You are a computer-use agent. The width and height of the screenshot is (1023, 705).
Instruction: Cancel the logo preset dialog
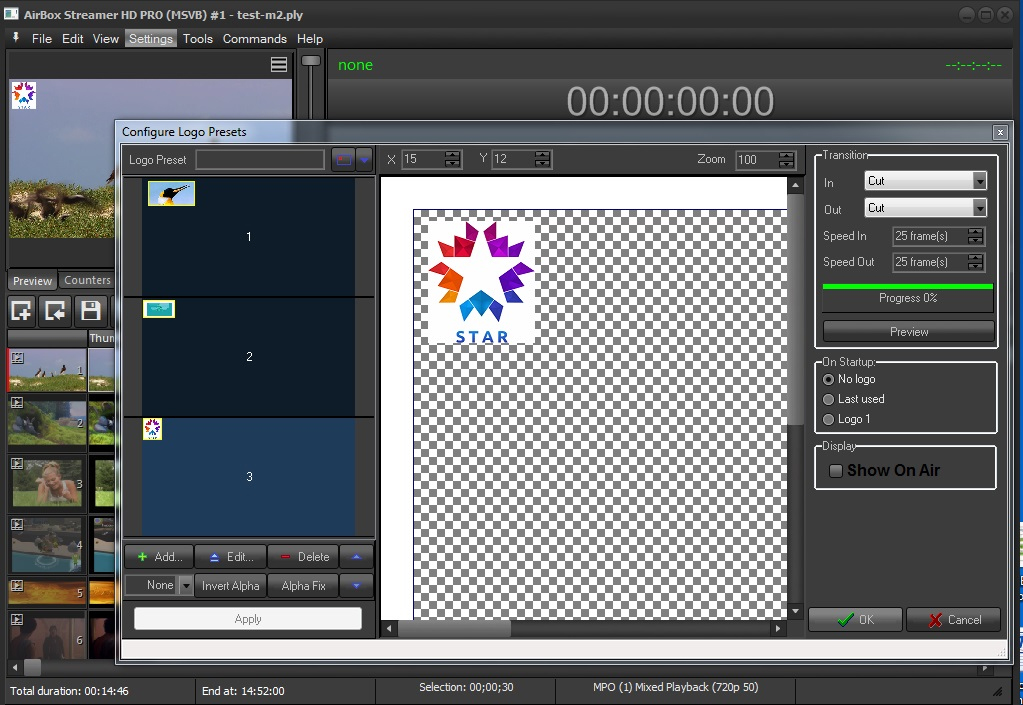click(x=953, y=620)
